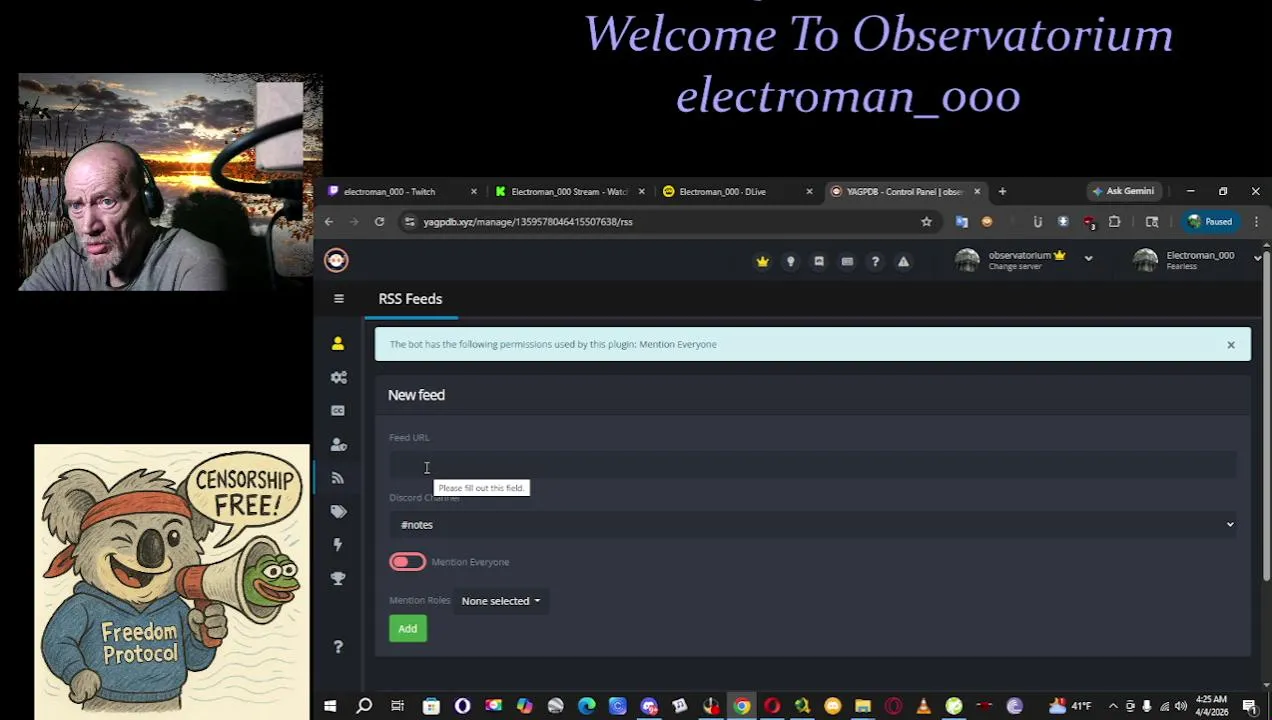Open the card sidebar icon below gears
The width and height of the screenshot is (1272, 720).
click(x=338, y=411)
